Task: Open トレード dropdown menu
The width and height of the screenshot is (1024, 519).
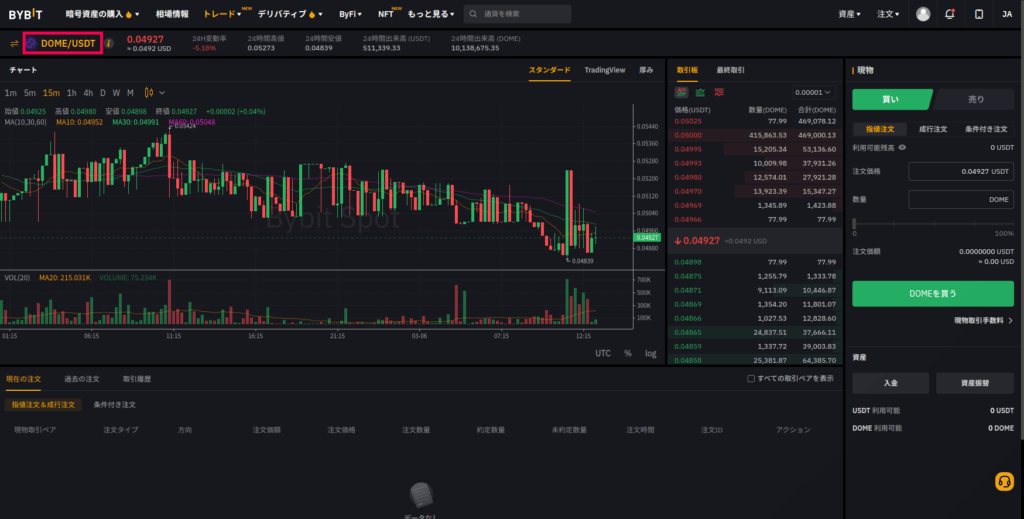Action: click(222, 14)
